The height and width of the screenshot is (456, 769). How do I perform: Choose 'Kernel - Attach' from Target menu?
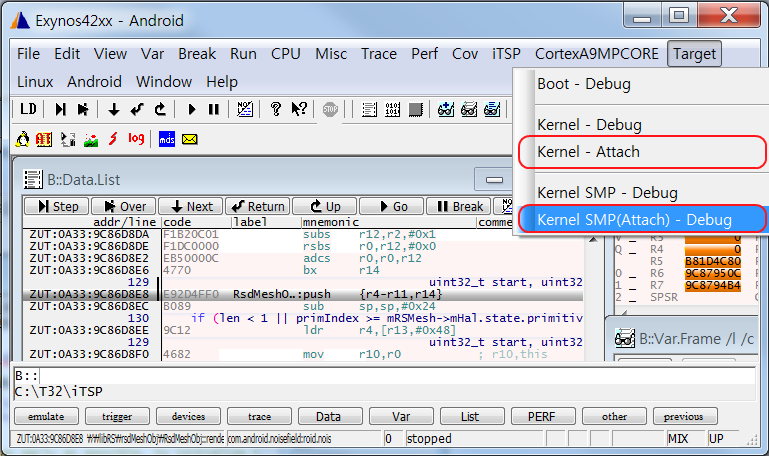click(588, 152)
